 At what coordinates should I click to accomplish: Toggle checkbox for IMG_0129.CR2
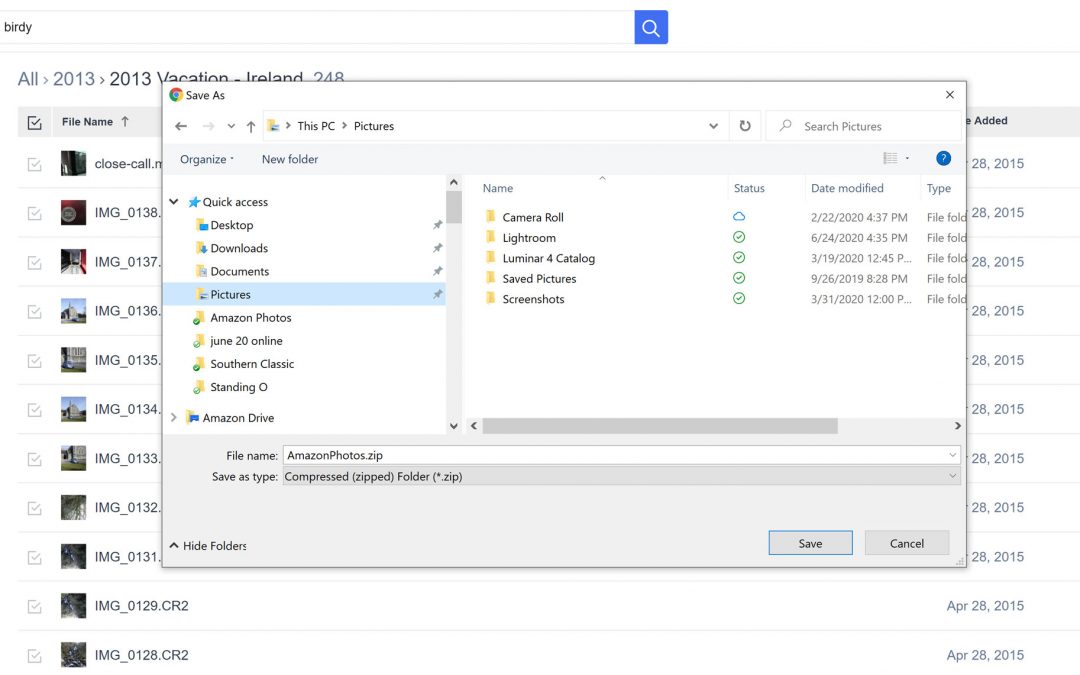[x=35, y=606]
